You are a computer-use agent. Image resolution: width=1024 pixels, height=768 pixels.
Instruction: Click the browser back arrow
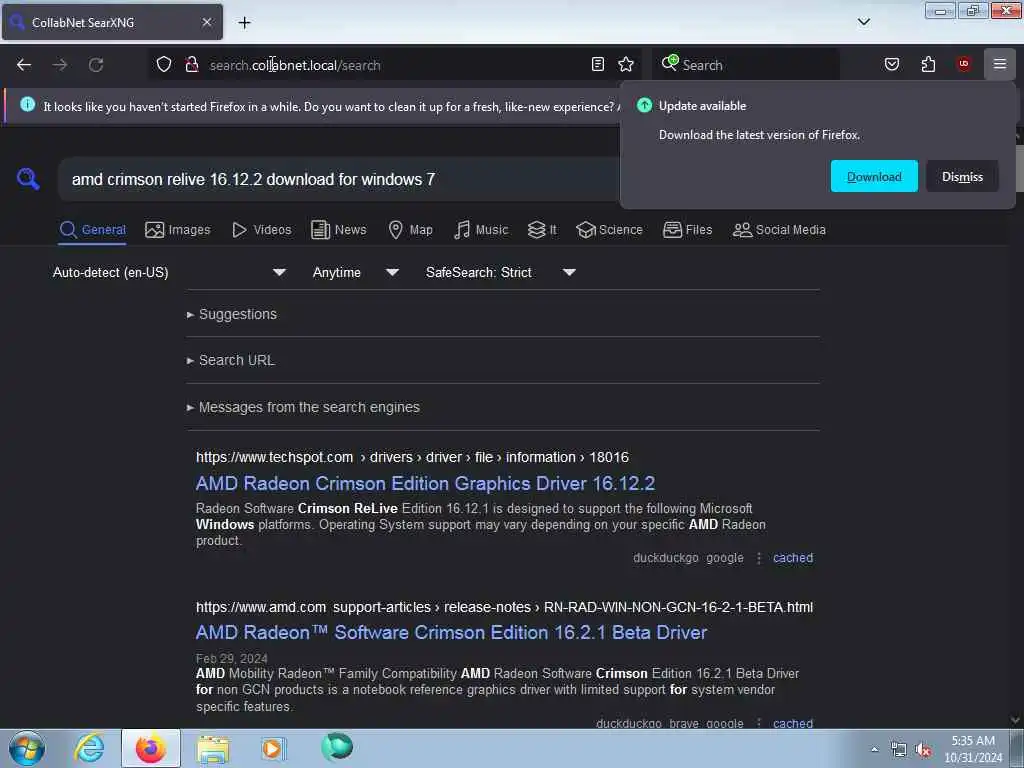(x=24, y=65)
